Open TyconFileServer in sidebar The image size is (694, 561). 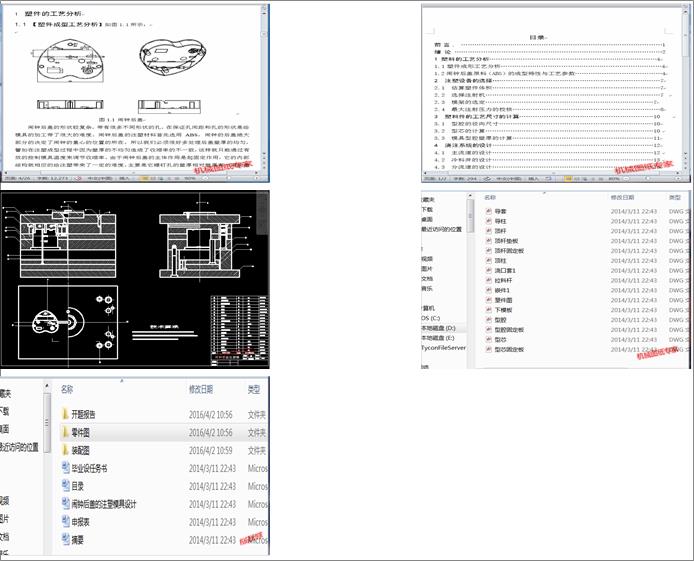tap(443, 348)
